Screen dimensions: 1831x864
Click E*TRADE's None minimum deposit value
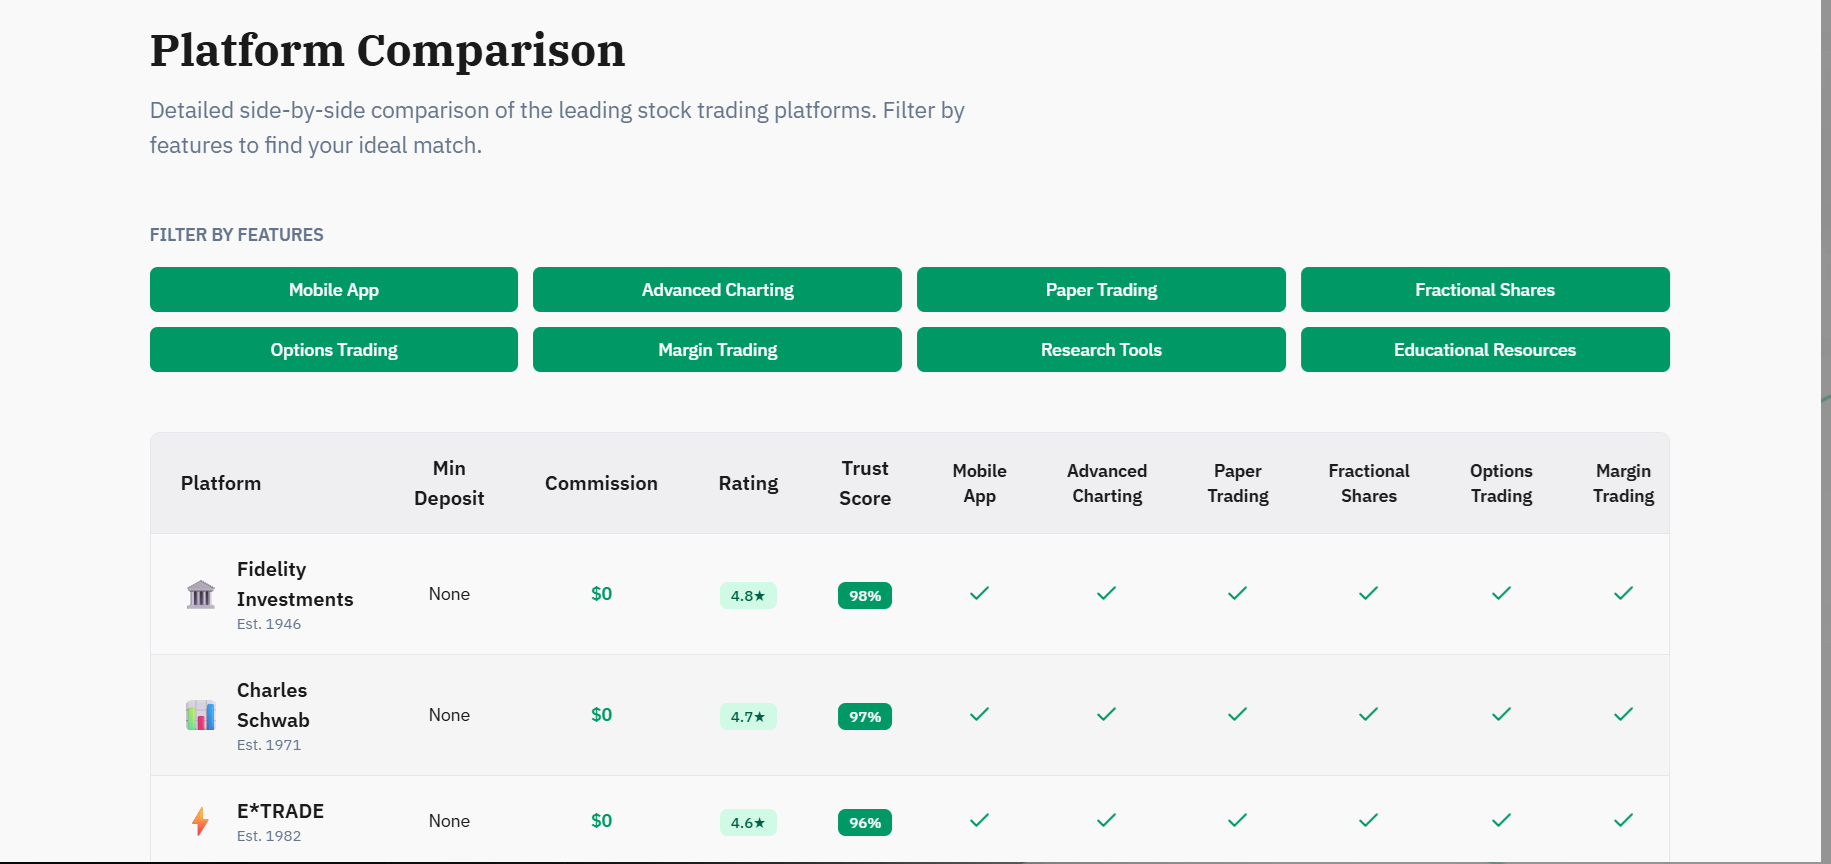tap(449, 821)
